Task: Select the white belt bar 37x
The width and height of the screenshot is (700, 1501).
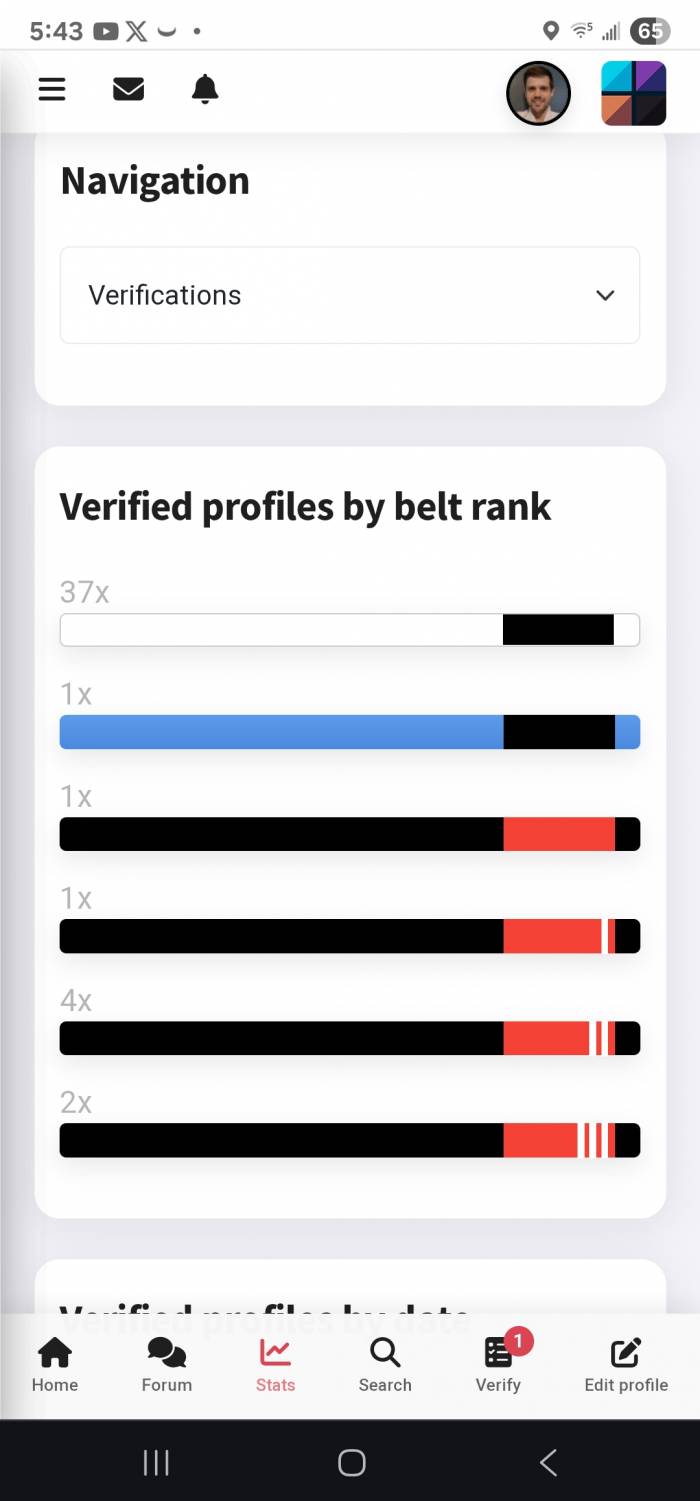Action: coord(350,630)
